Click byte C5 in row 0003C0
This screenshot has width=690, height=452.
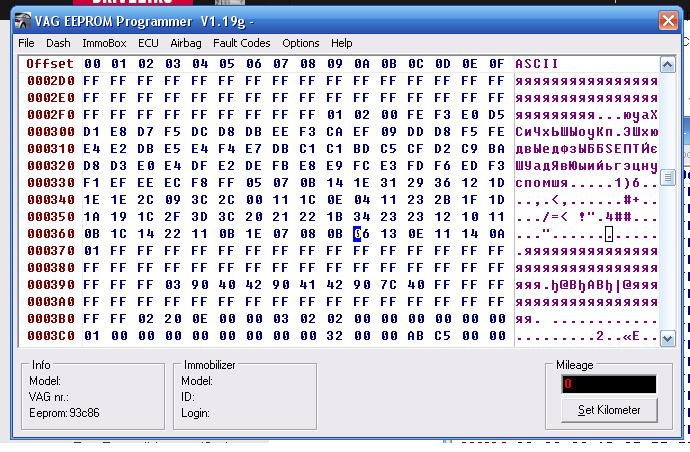pos(443,336)
